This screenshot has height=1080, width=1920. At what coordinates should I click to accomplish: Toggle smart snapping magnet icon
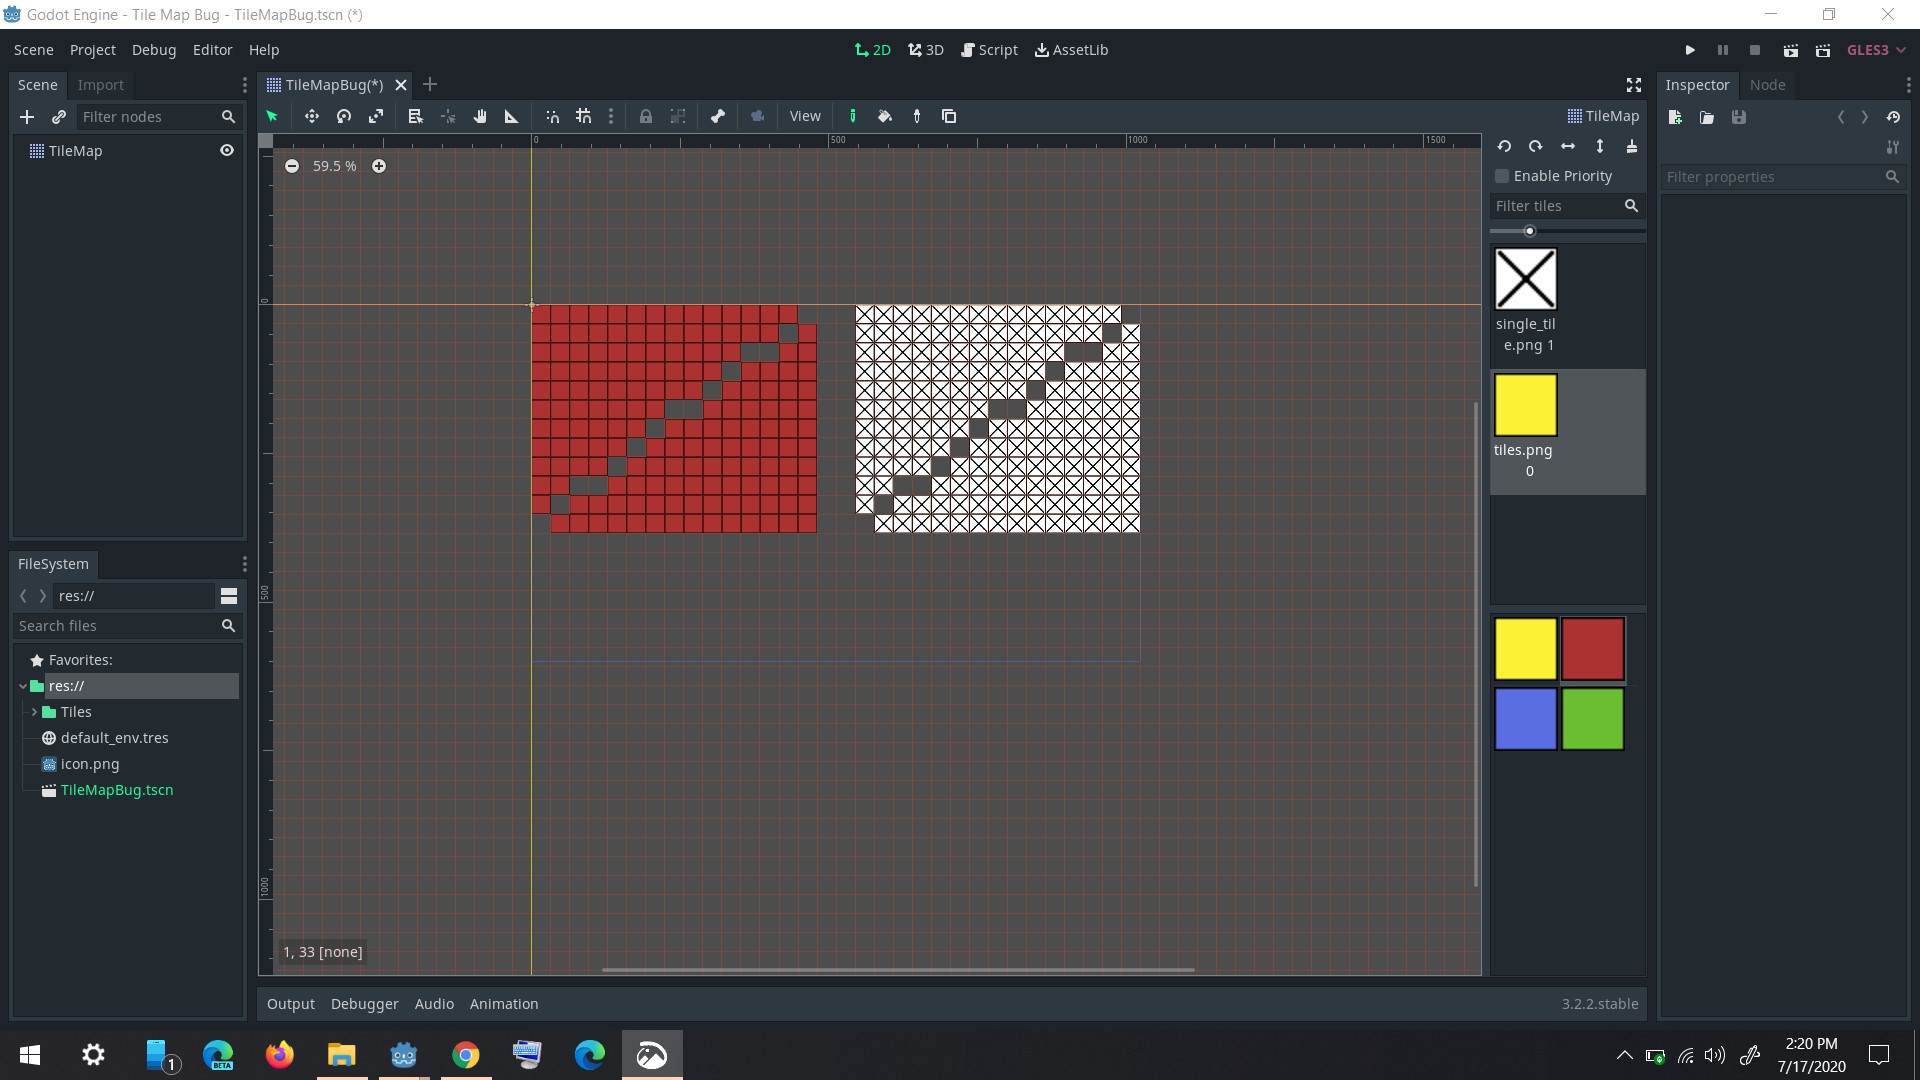552,116
